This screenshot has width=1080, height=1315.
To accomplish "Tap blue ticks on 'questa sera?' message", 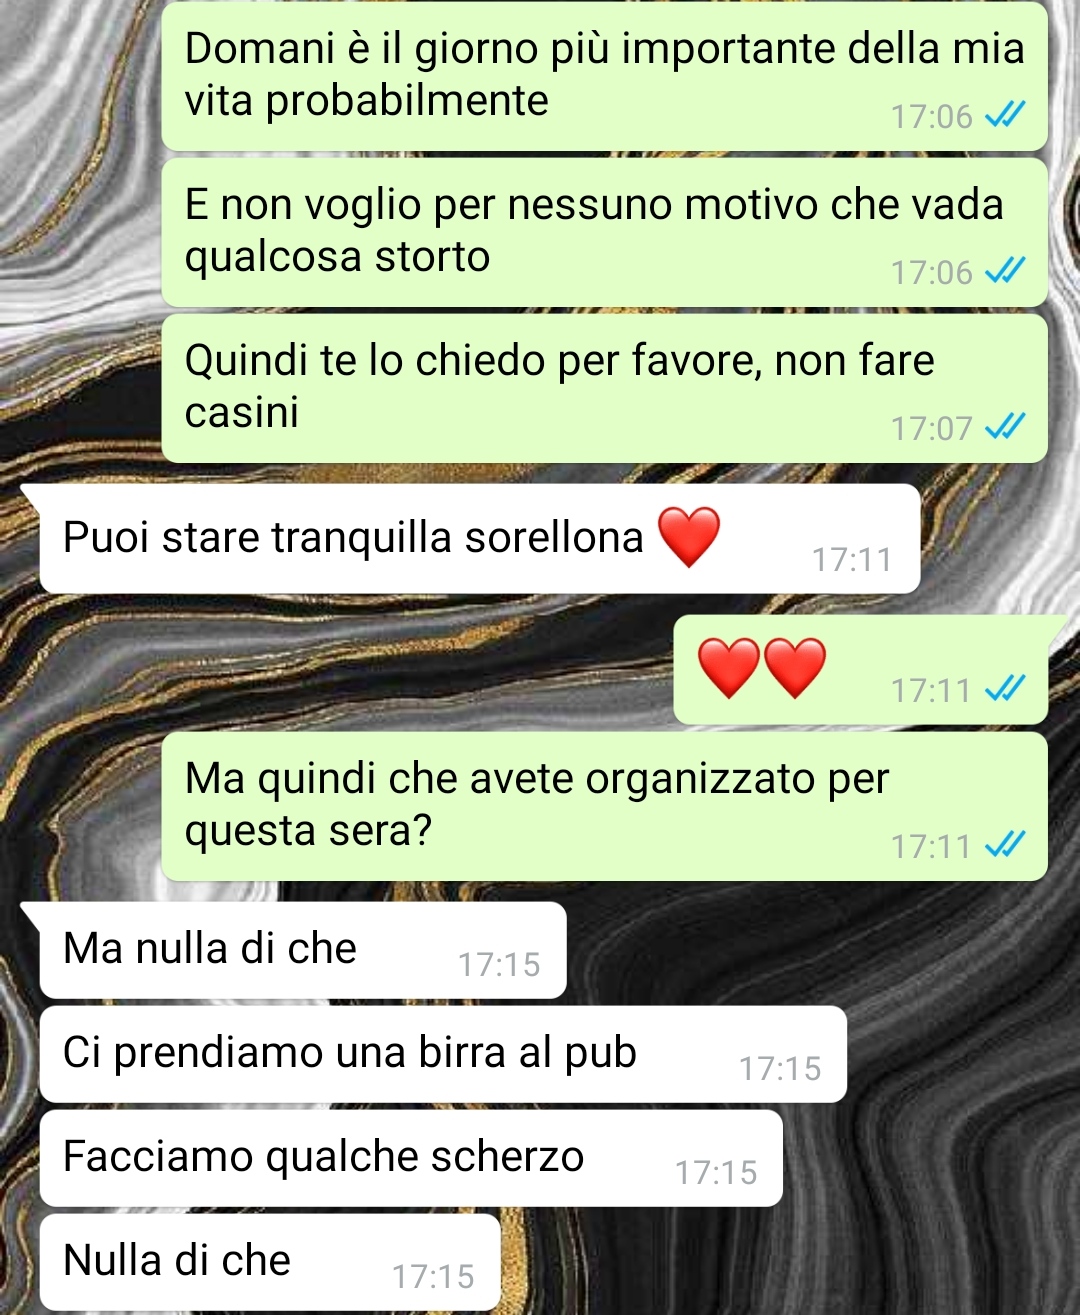I will pyautogui.click(x=1005, y=846).
